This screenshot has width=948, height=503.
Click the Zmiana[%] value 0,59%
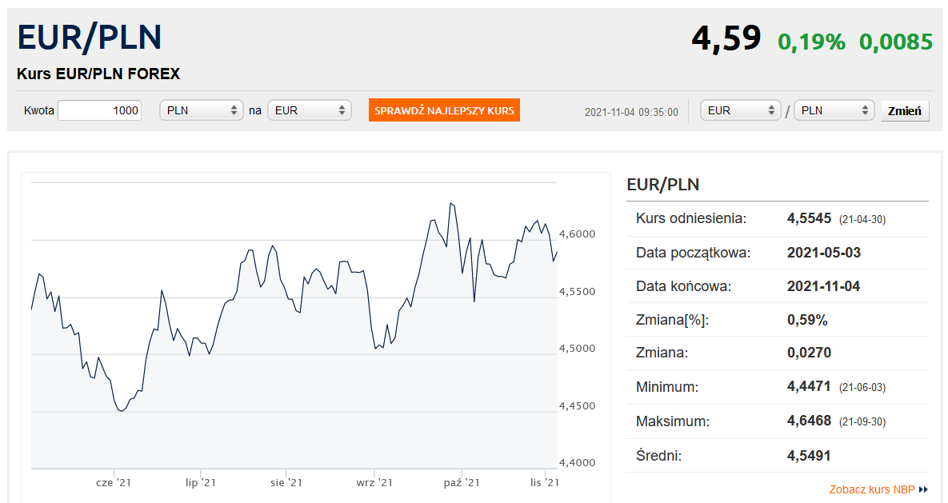pyautogui.click(x=807, y=320)
